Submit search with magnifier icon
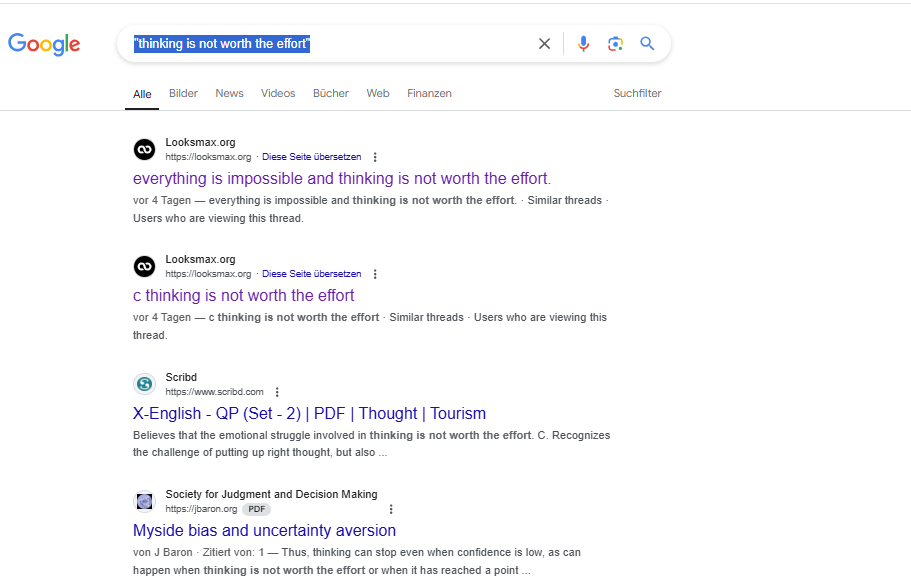The image size is (911, 580). [x=647, y=44]
